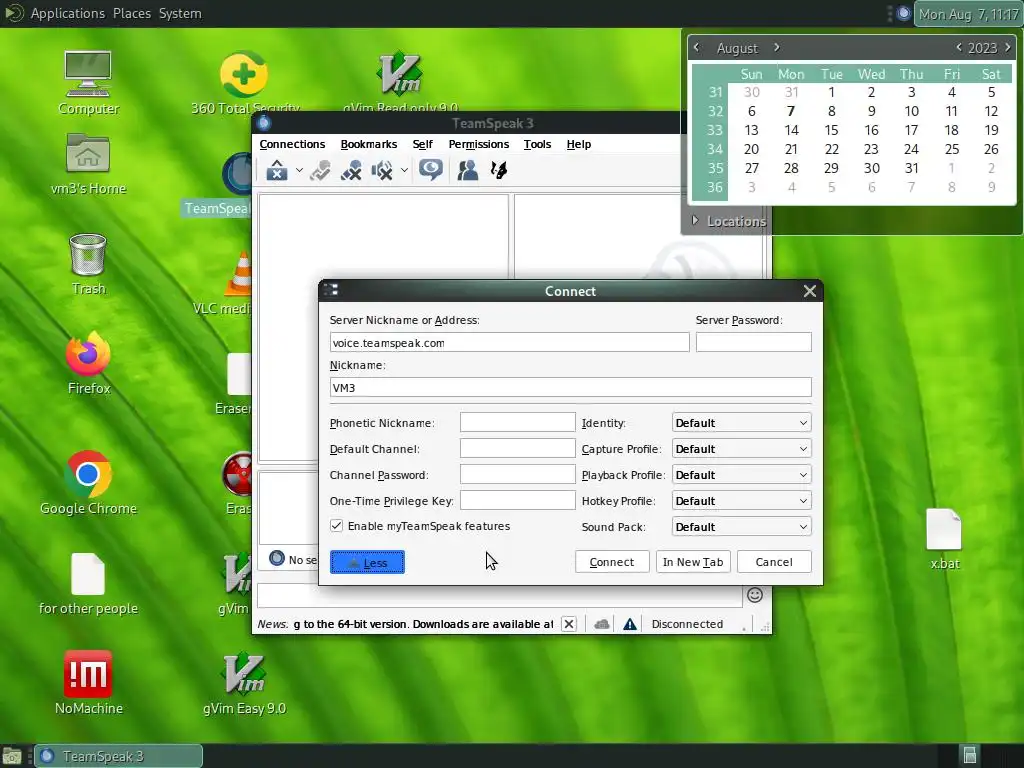Click the One-Time Privilege Key field
Viewport: 1024px width, 768px height.
click(517, 501)
